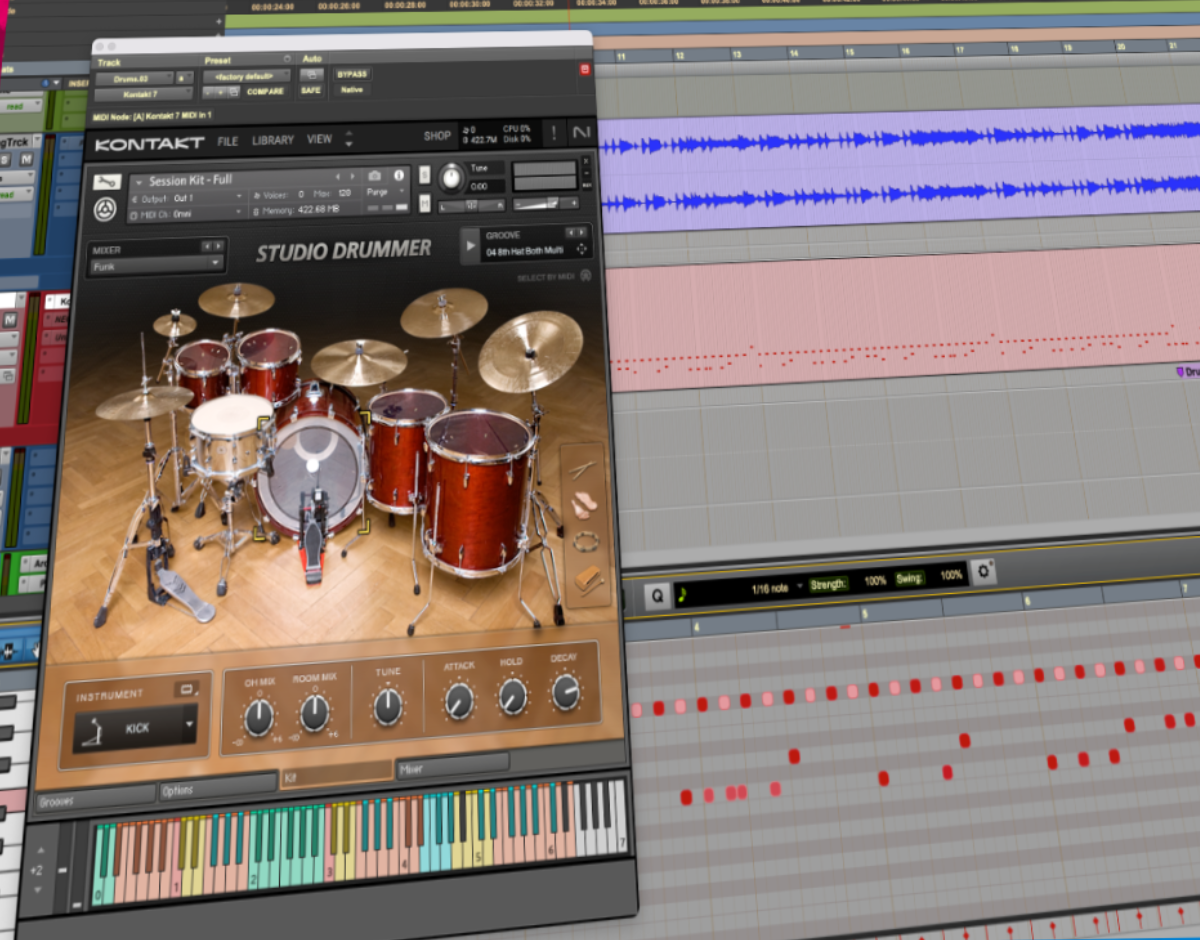Image resolution: width=1200 pixels, height=940 pixels.
Task: Click the red target button in plug-in header
Action: 585,68
